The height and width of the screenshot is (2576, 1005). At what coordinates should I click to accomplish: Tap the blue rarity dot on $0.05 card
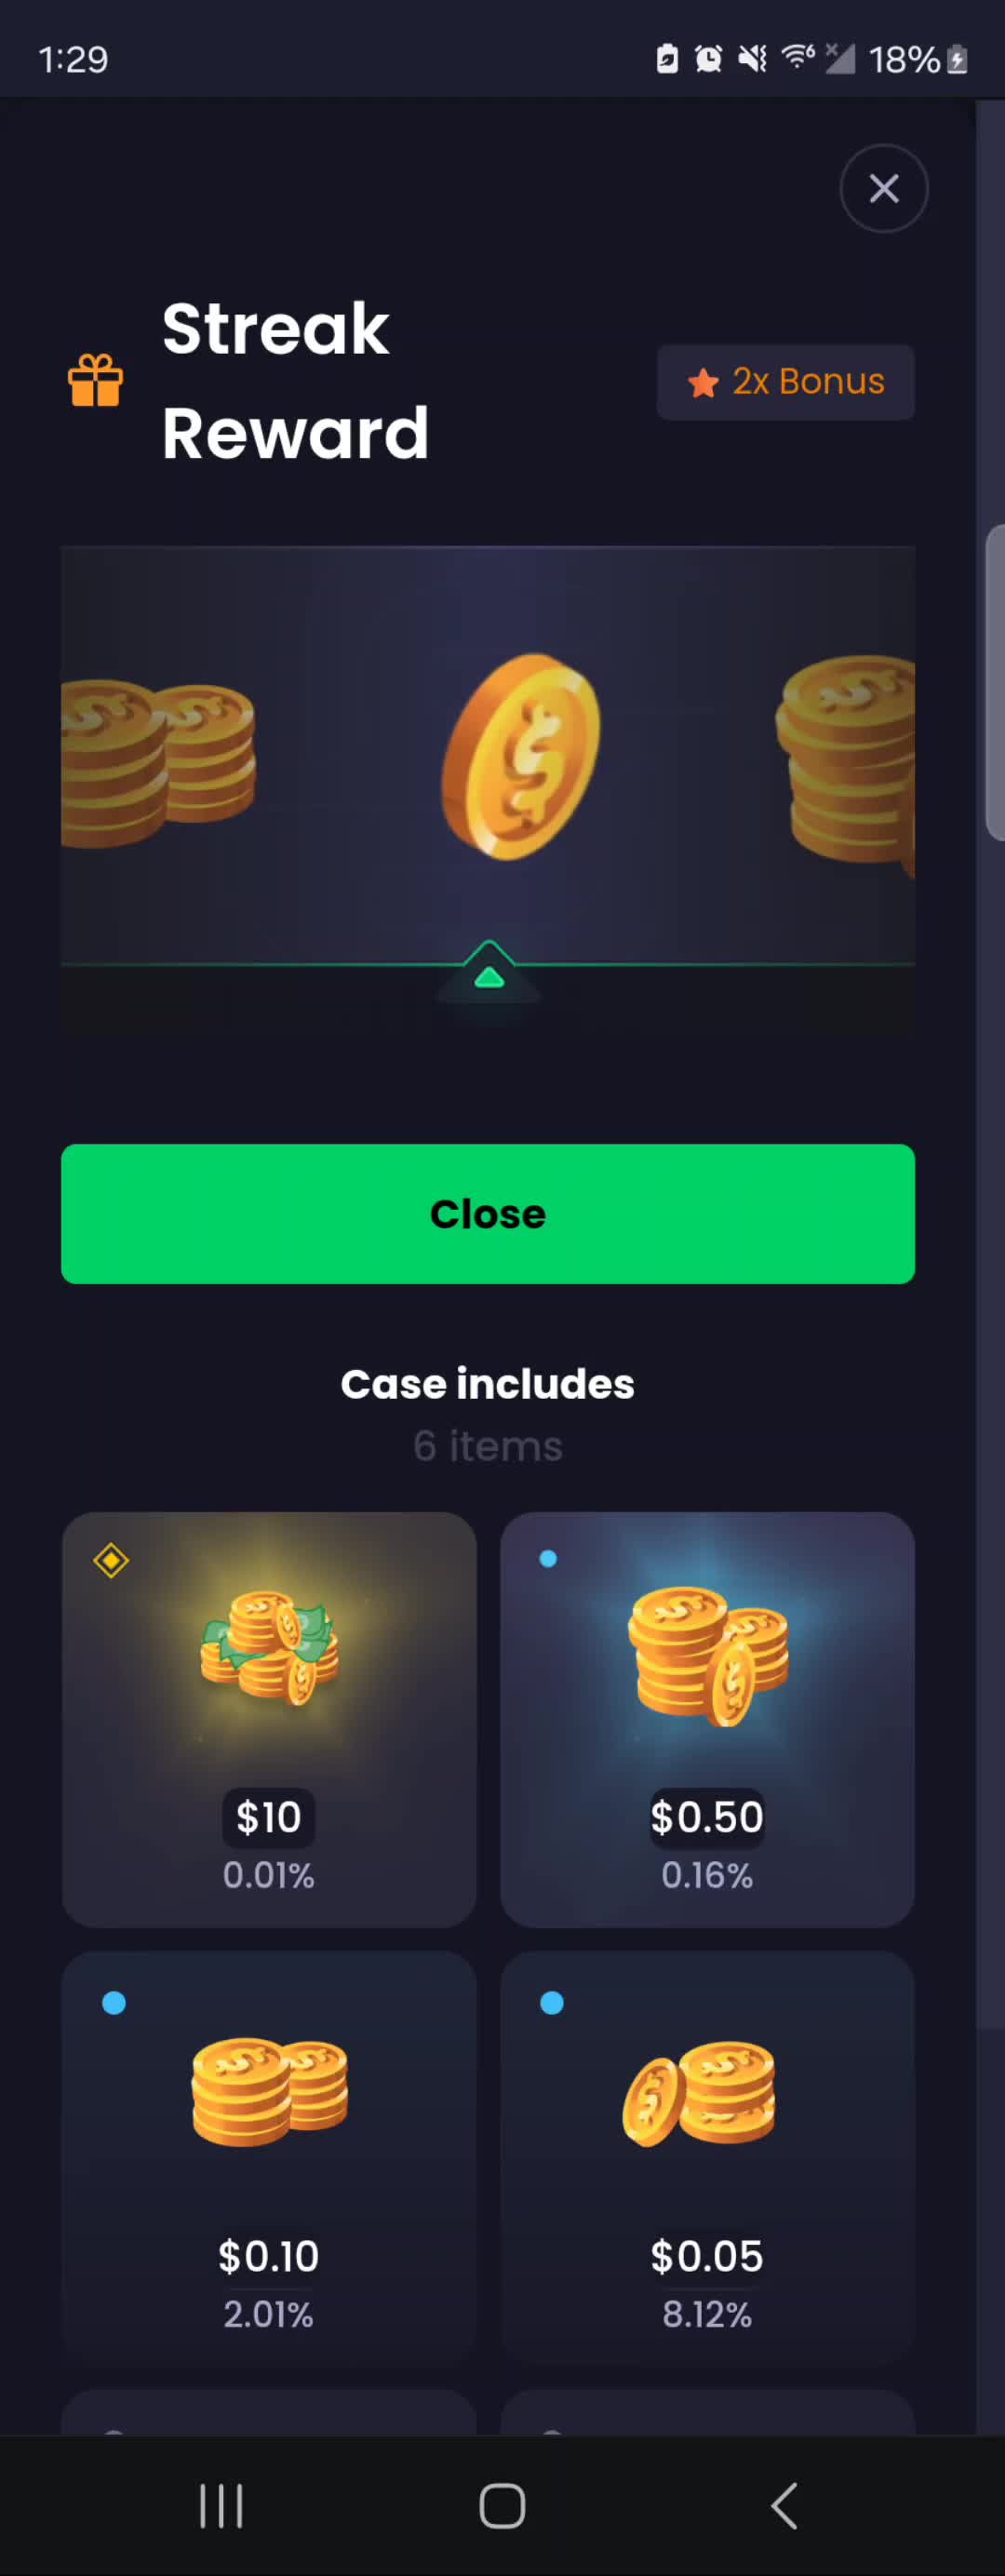pos(552,2002)
